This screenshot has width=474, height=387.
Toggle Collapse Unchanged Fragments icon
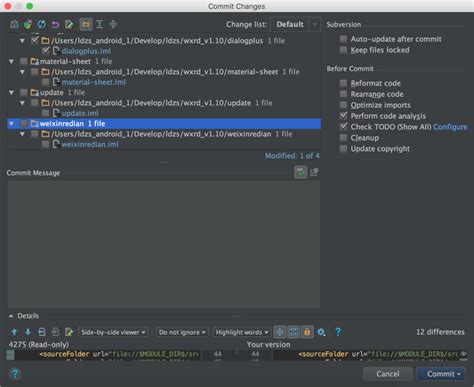click(280, 332)
